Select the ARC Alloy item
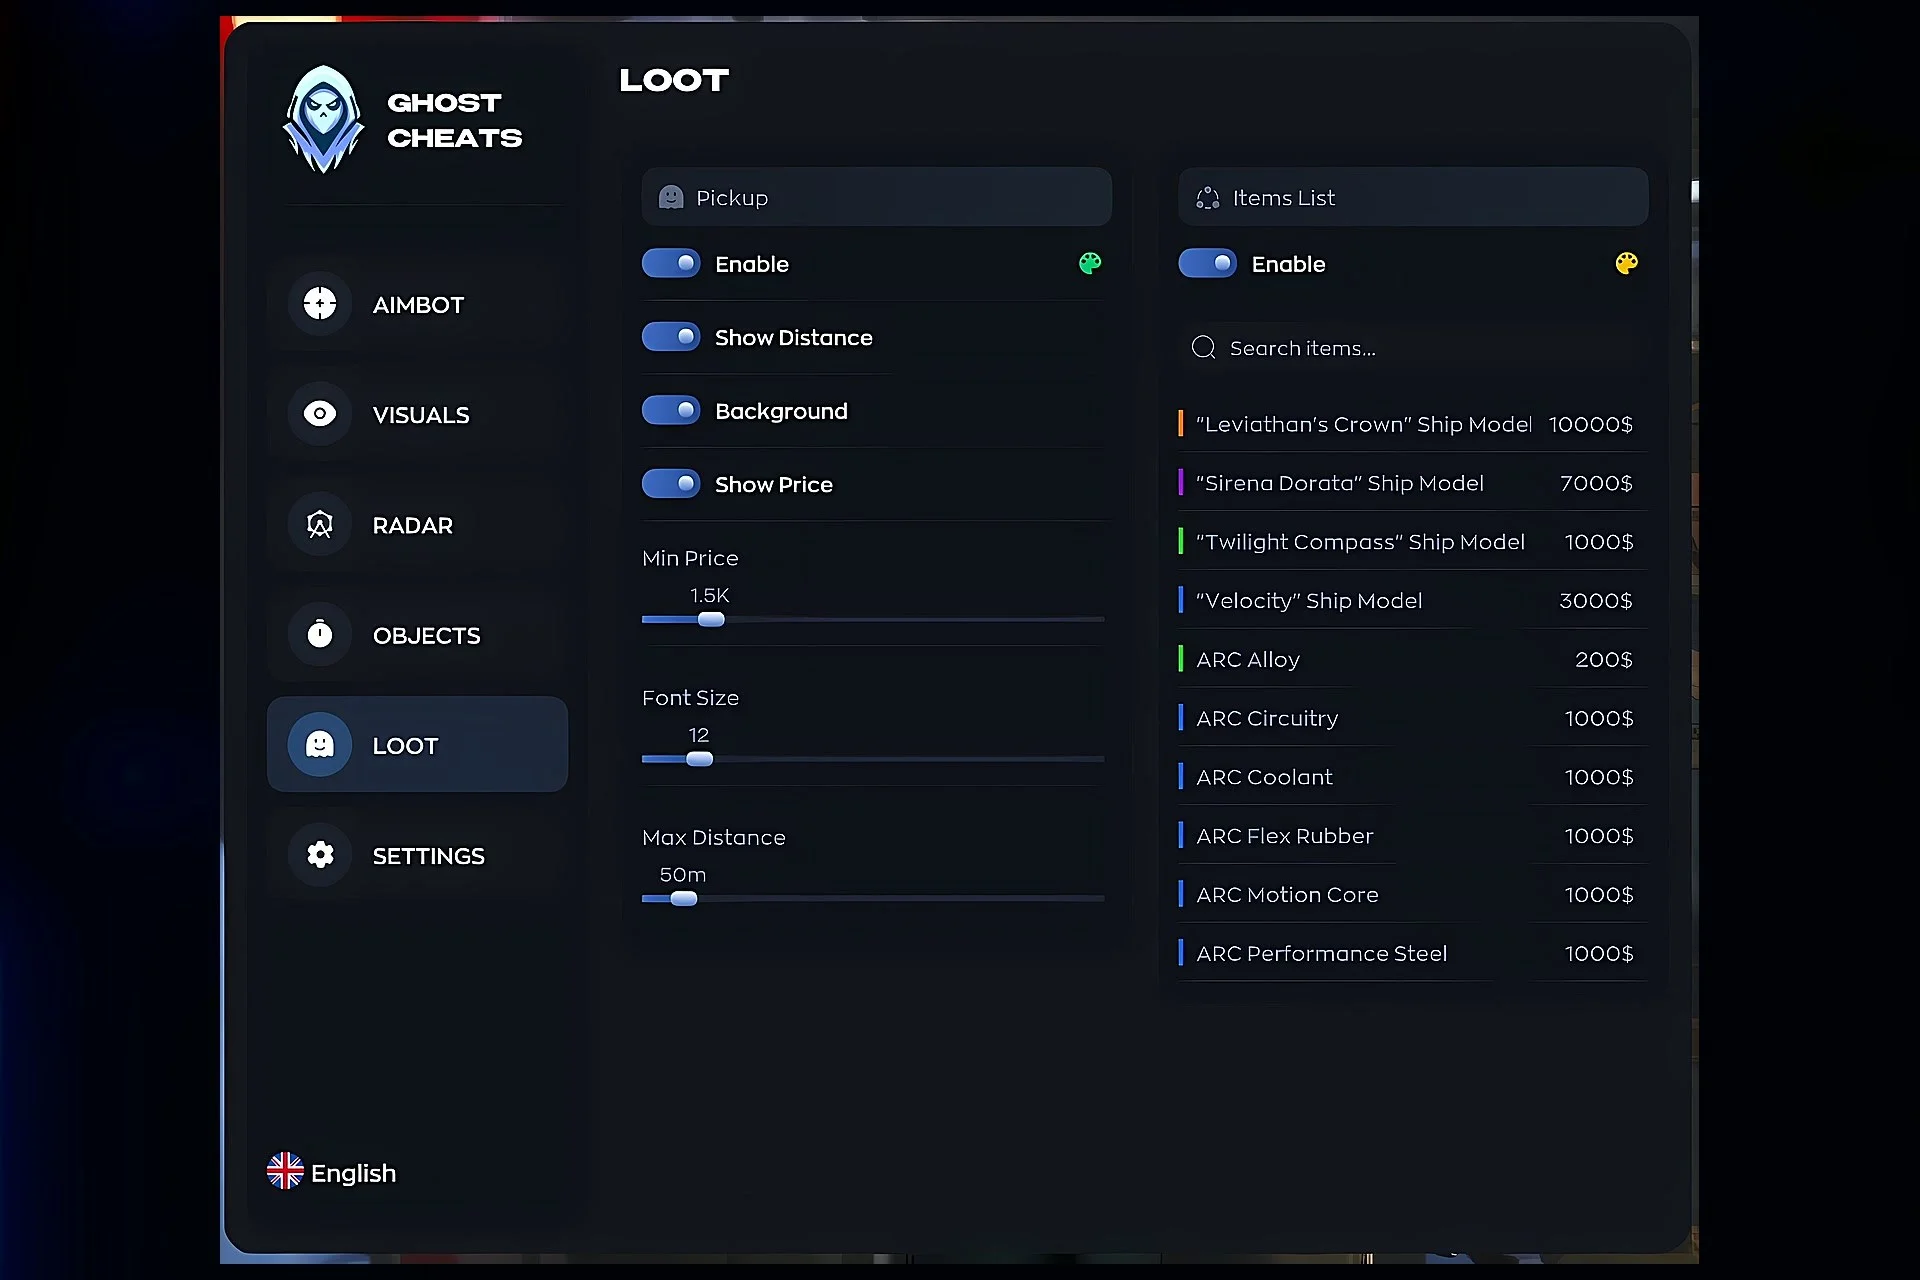 click(1413, 659)
